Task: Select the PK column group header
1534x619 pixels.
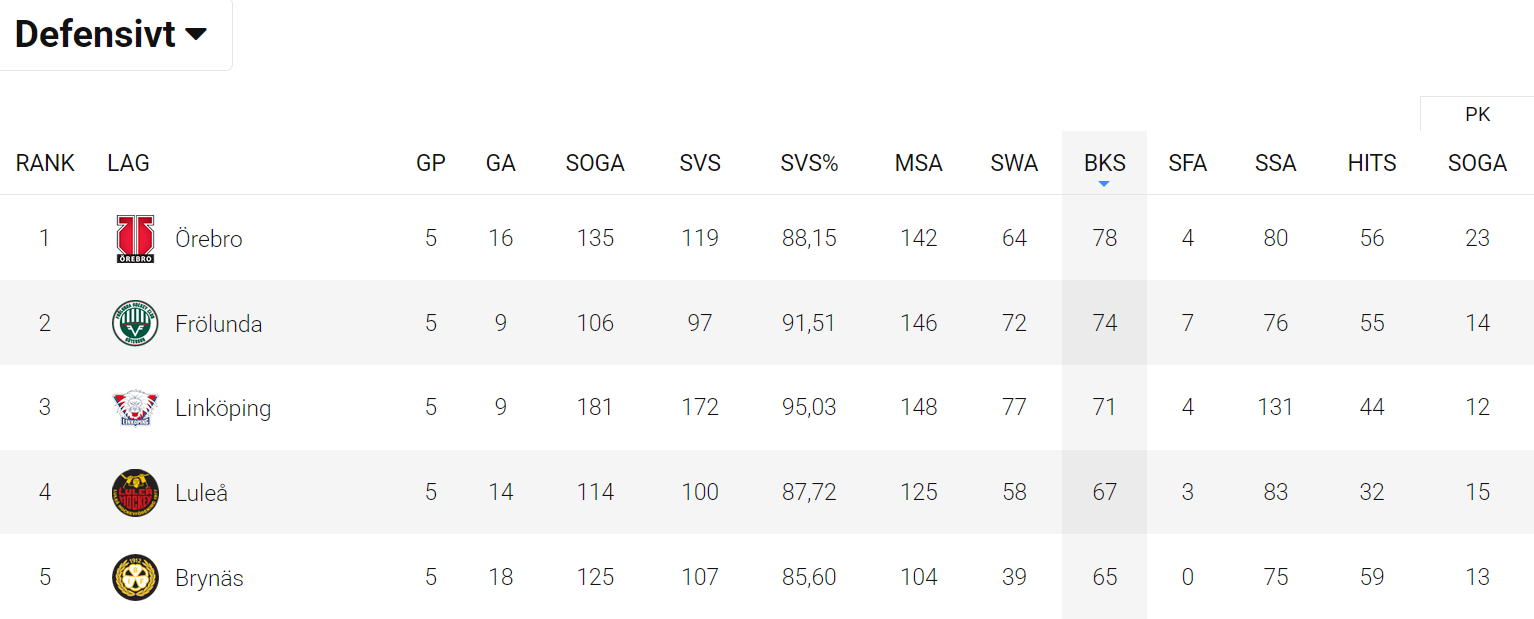Action: pos(1477,115)
